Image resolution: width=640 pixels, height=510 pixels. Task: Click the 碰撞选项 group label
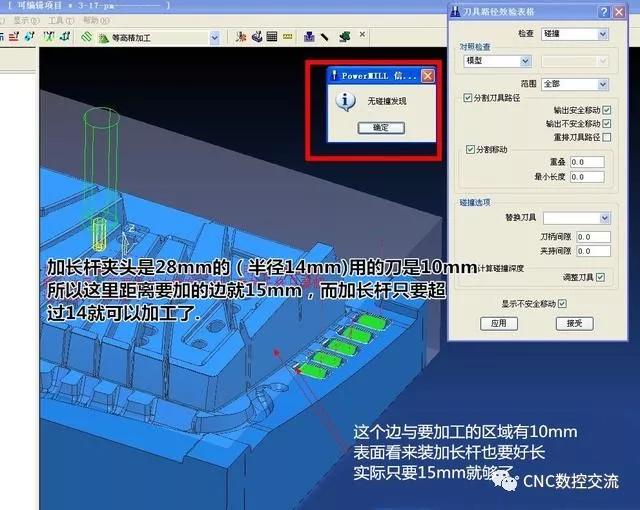point(475,202)
